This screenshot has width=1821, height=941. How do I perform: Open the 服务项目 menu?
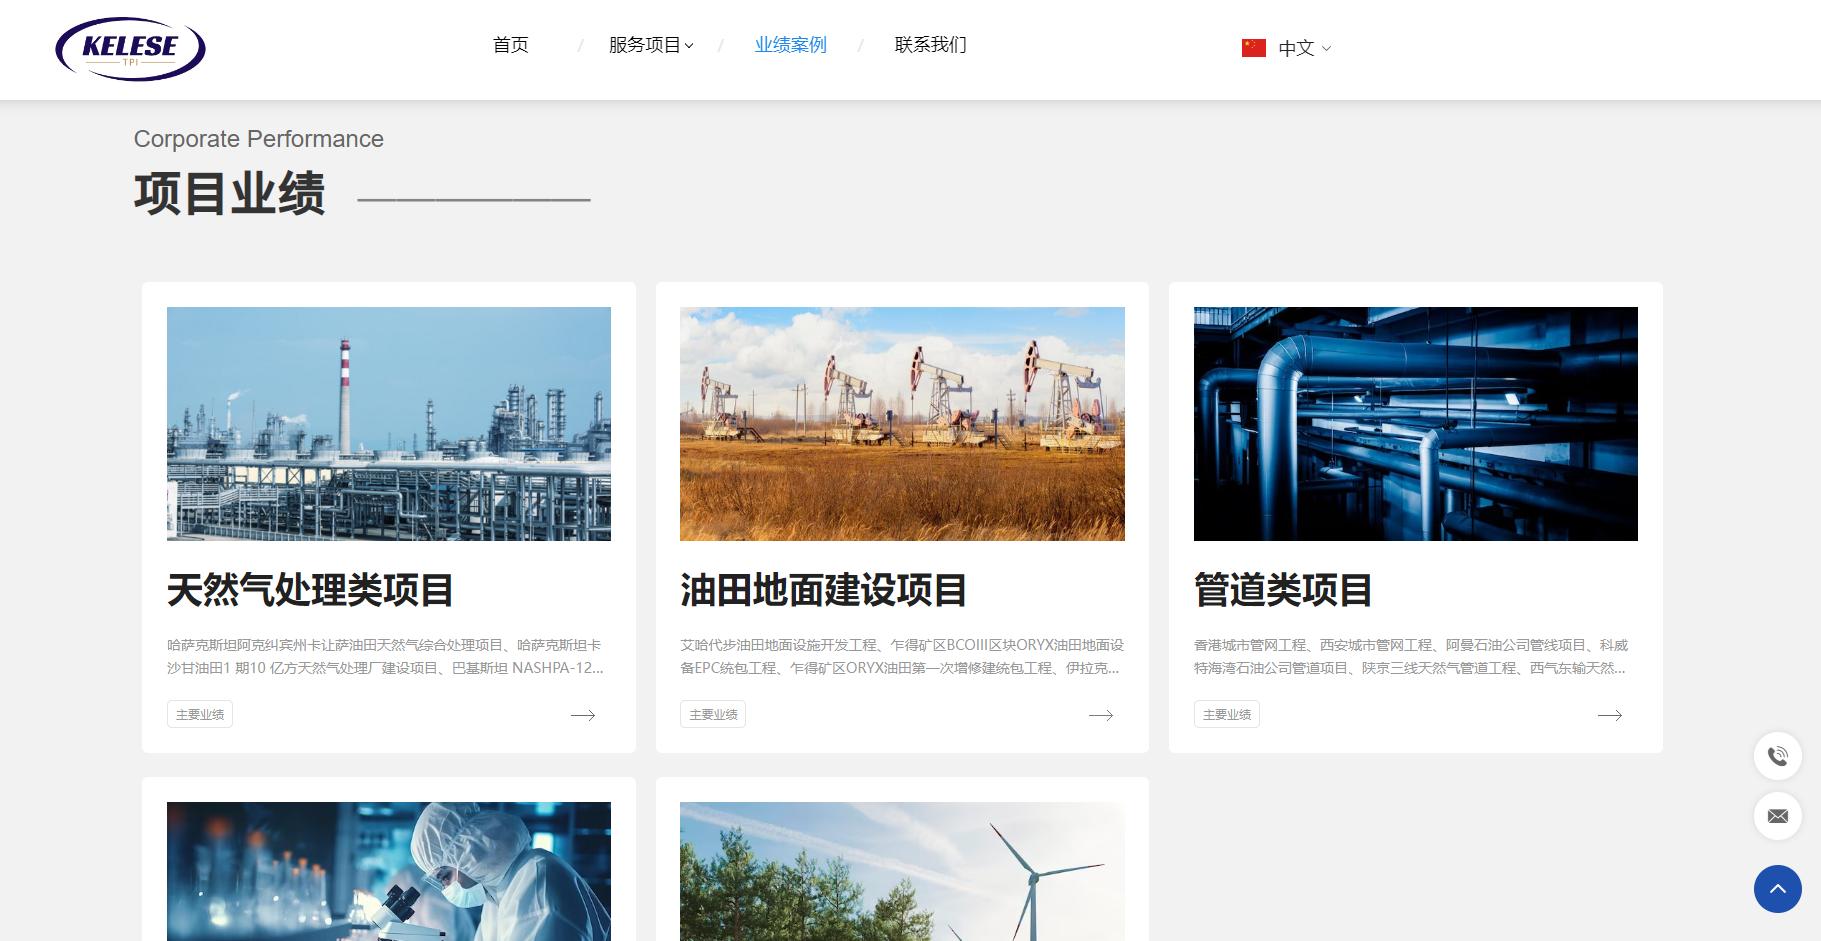click(644, 45)
